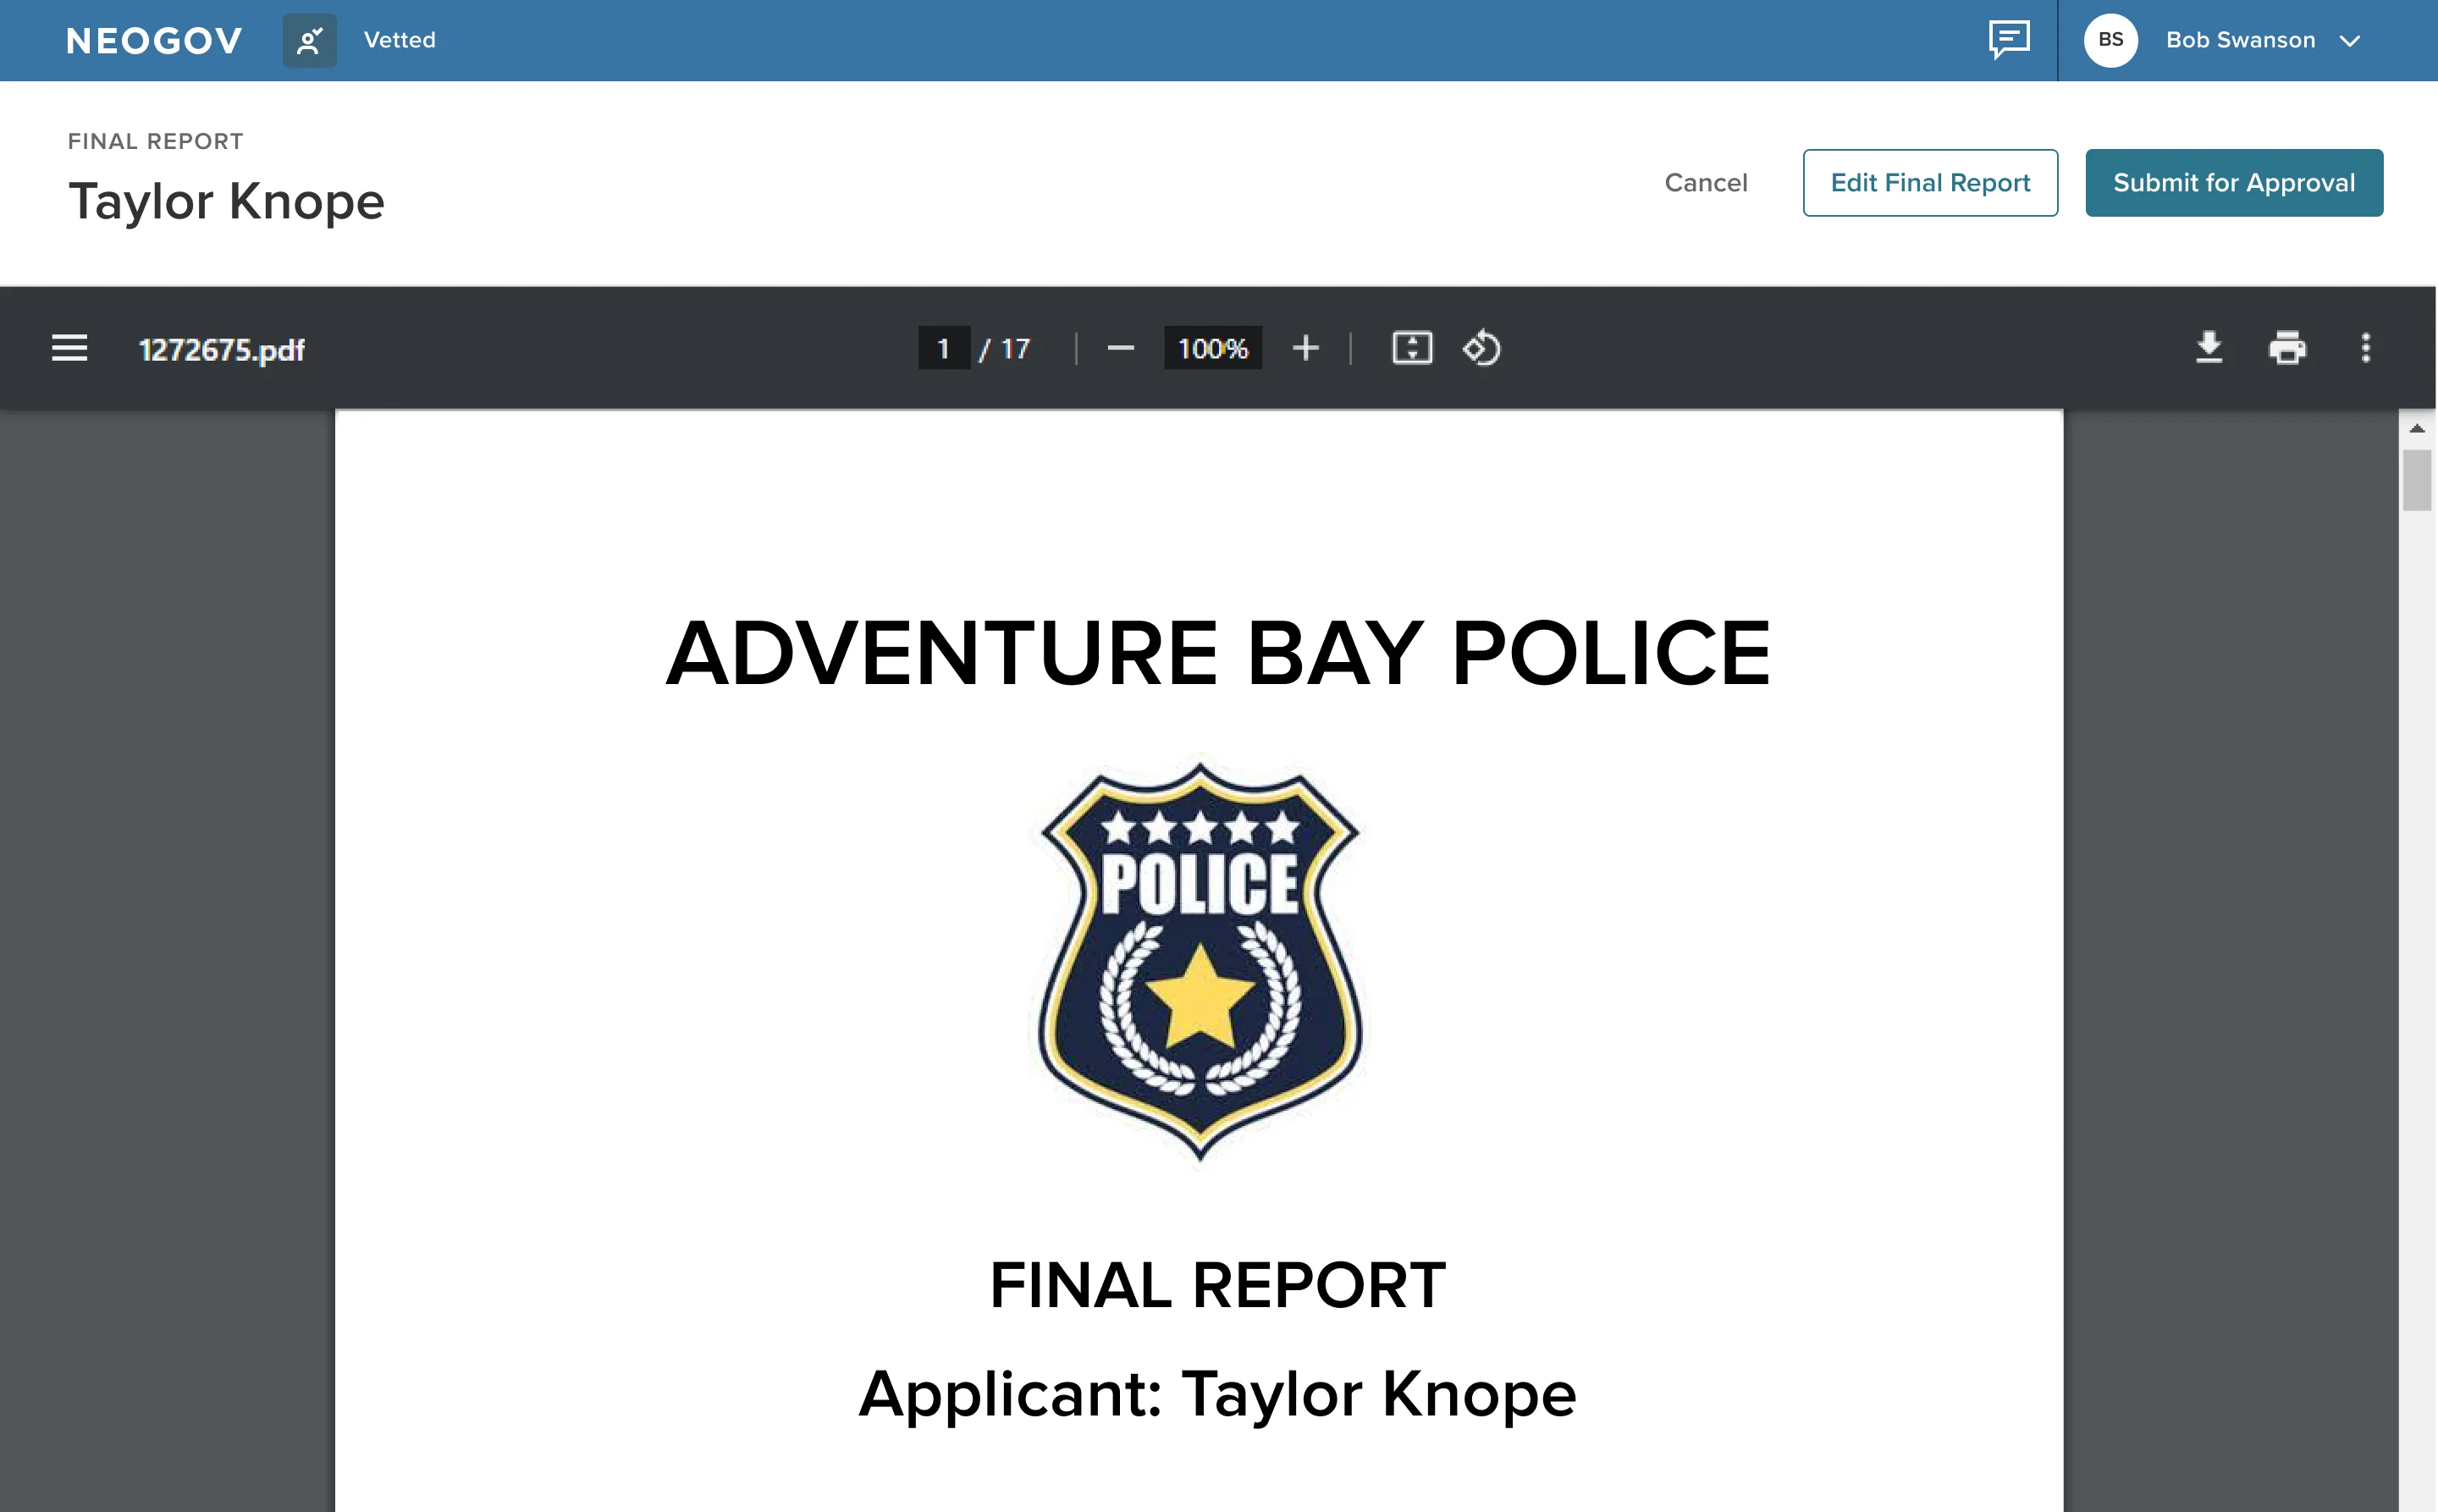Click the ADVENTURE BAY POLICE heading
Viewport: 2438px width, 1512px height.
(1218, 653)
